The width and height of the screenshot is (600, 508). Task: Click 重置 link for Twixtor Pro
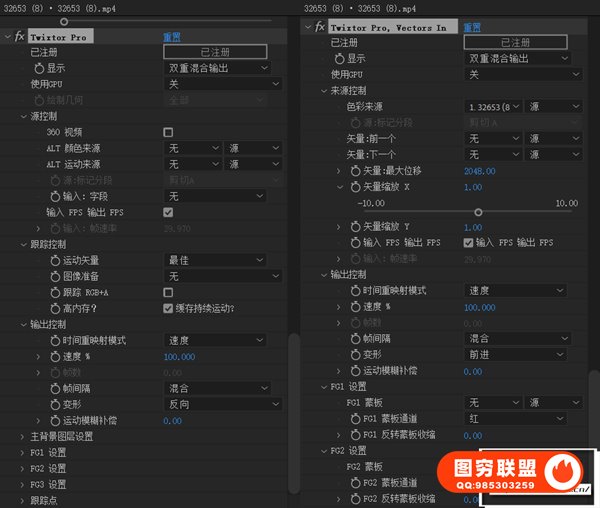point(172,37)
